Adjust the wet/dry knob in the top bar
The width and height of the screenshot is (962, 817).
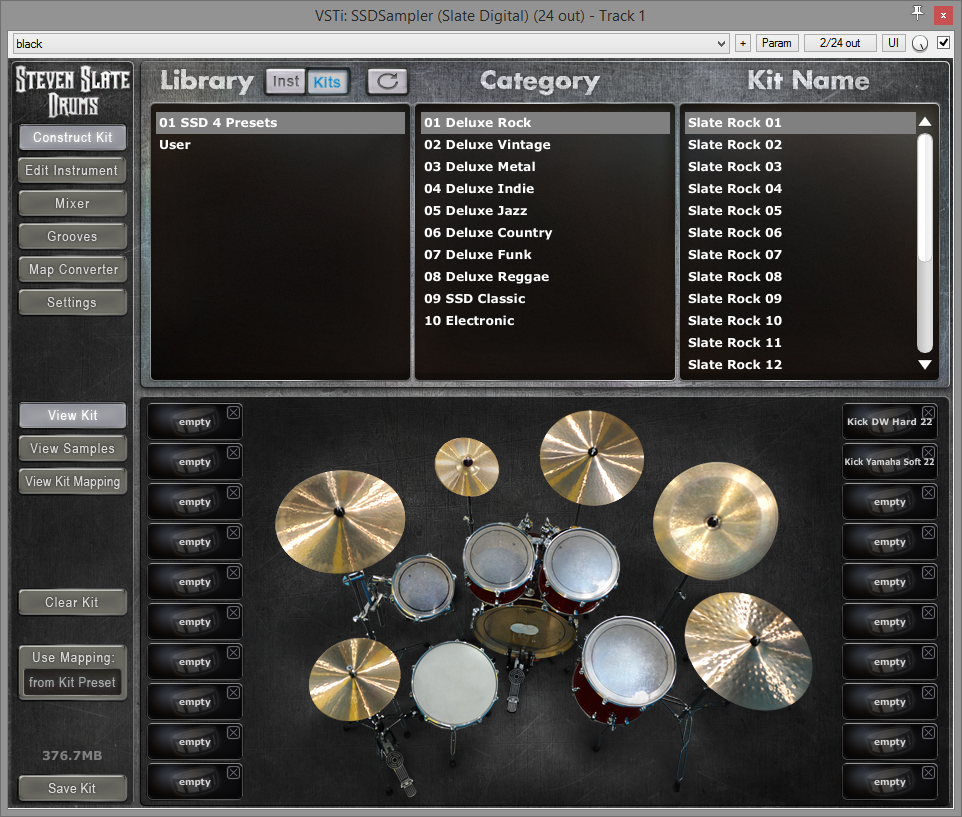[x=920, y=44]
